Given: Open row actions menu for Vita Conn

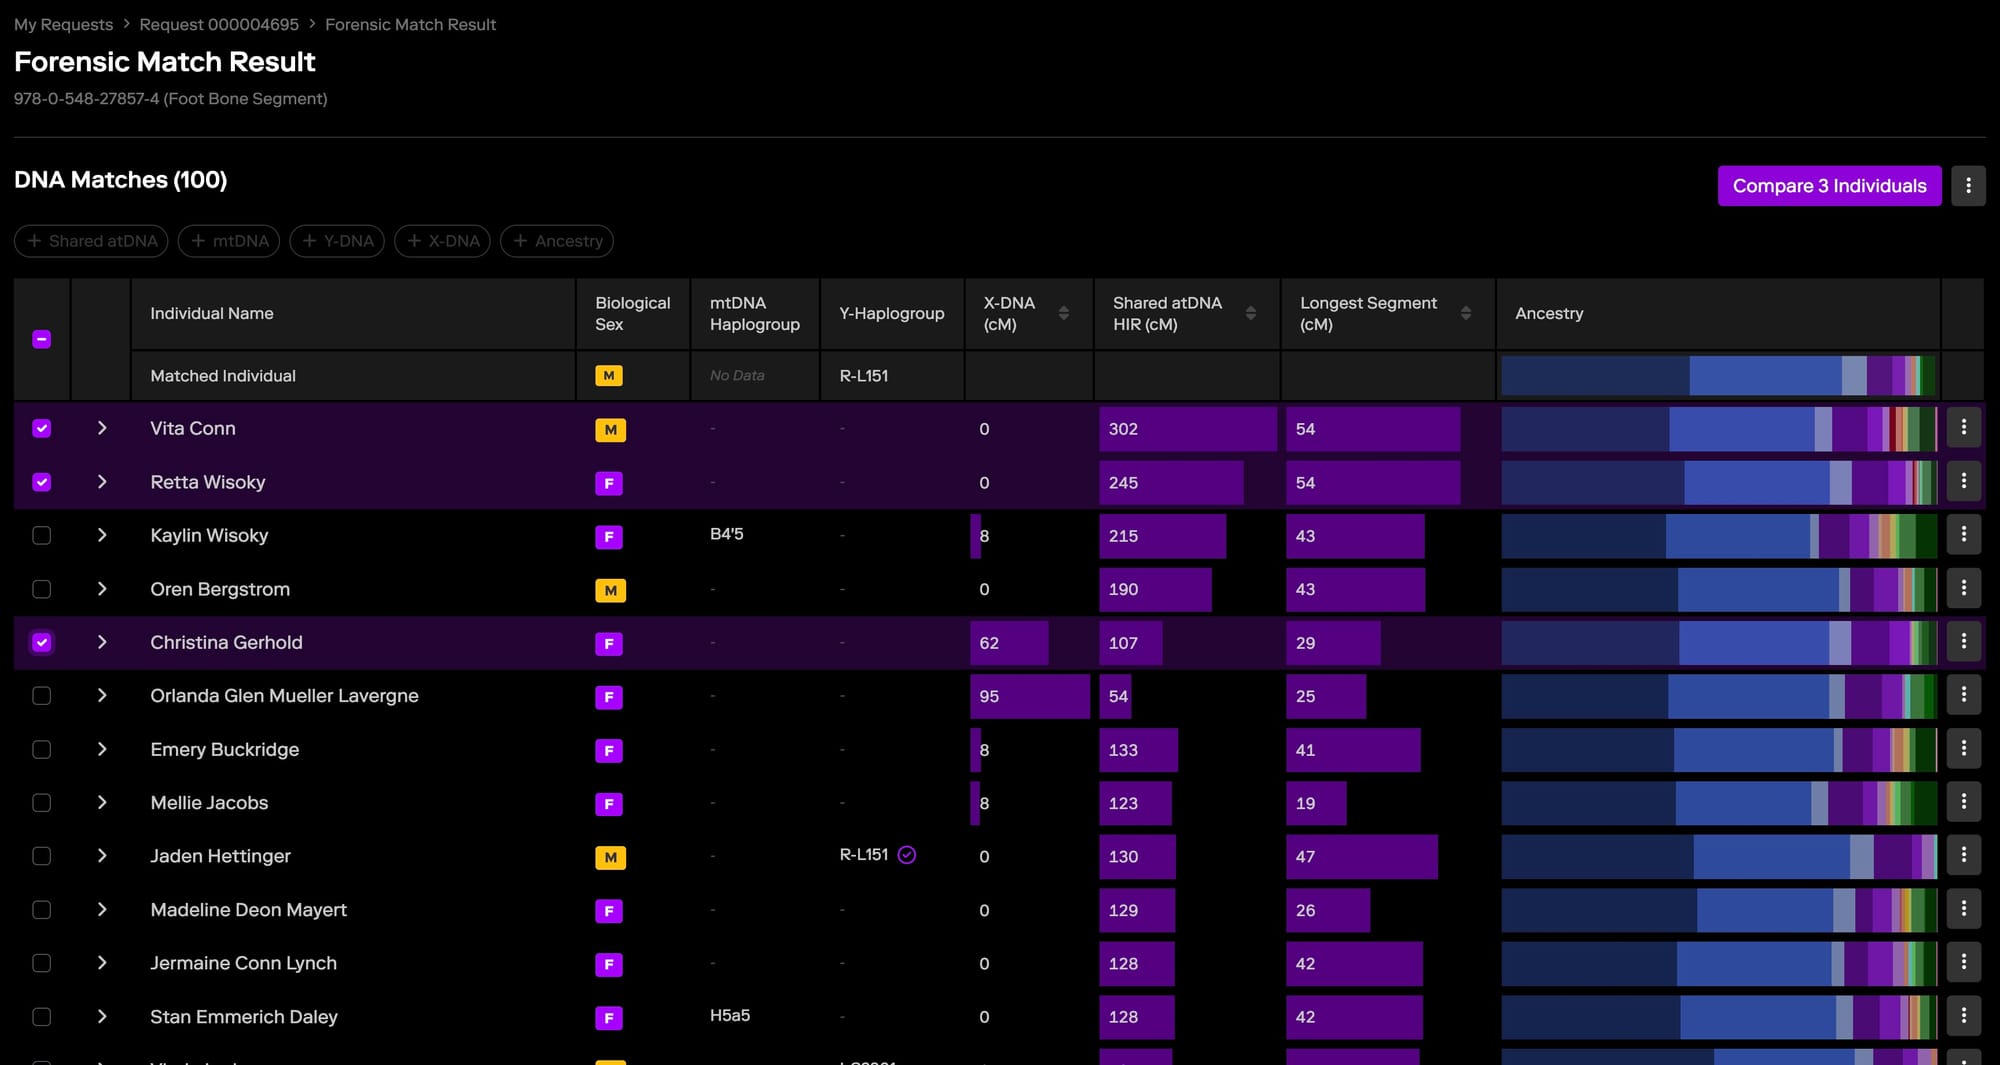Looking at the screenshot, I should click(1963, 428).
